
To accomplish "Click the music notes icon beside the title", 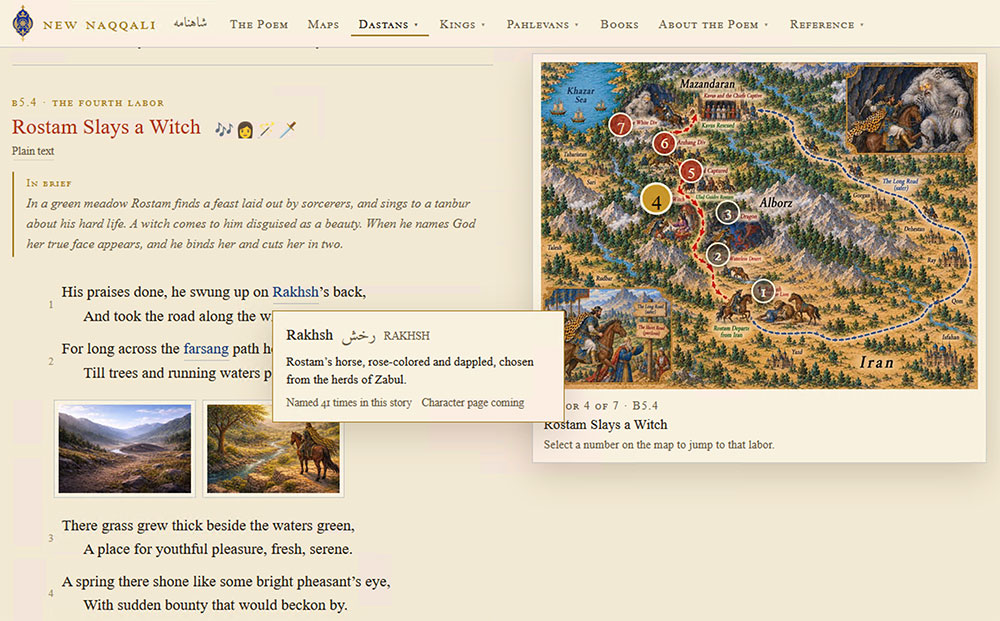I will (x=223, y=129).
